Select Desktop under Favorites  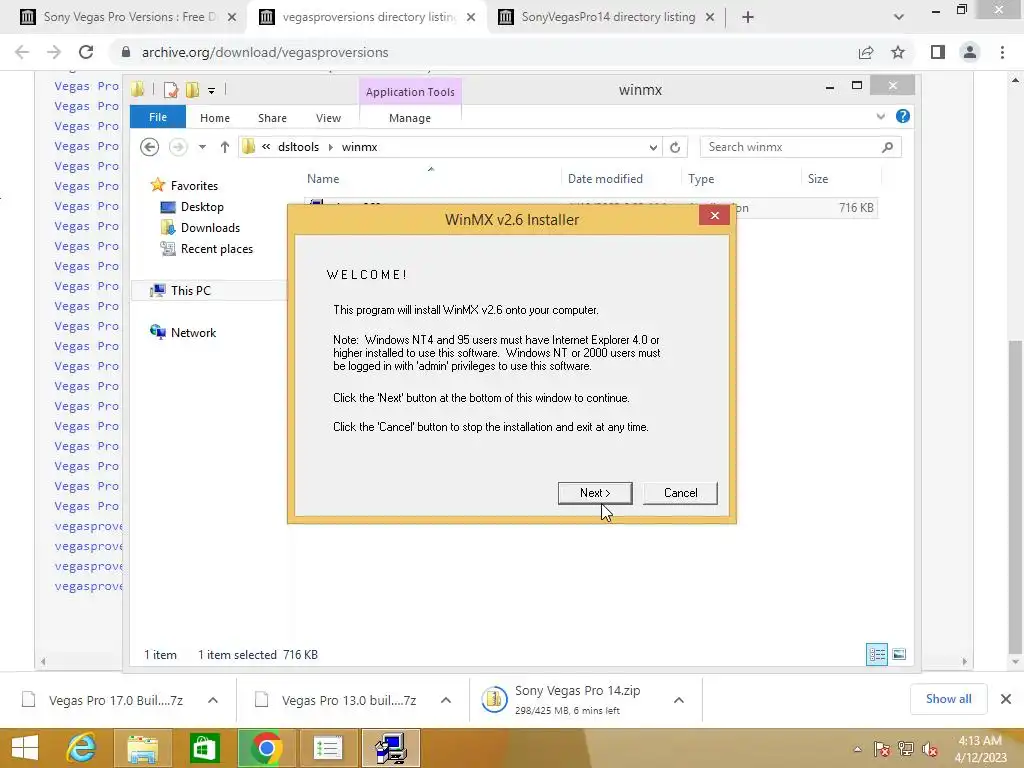pyautogui.click(x=202, y=207)
